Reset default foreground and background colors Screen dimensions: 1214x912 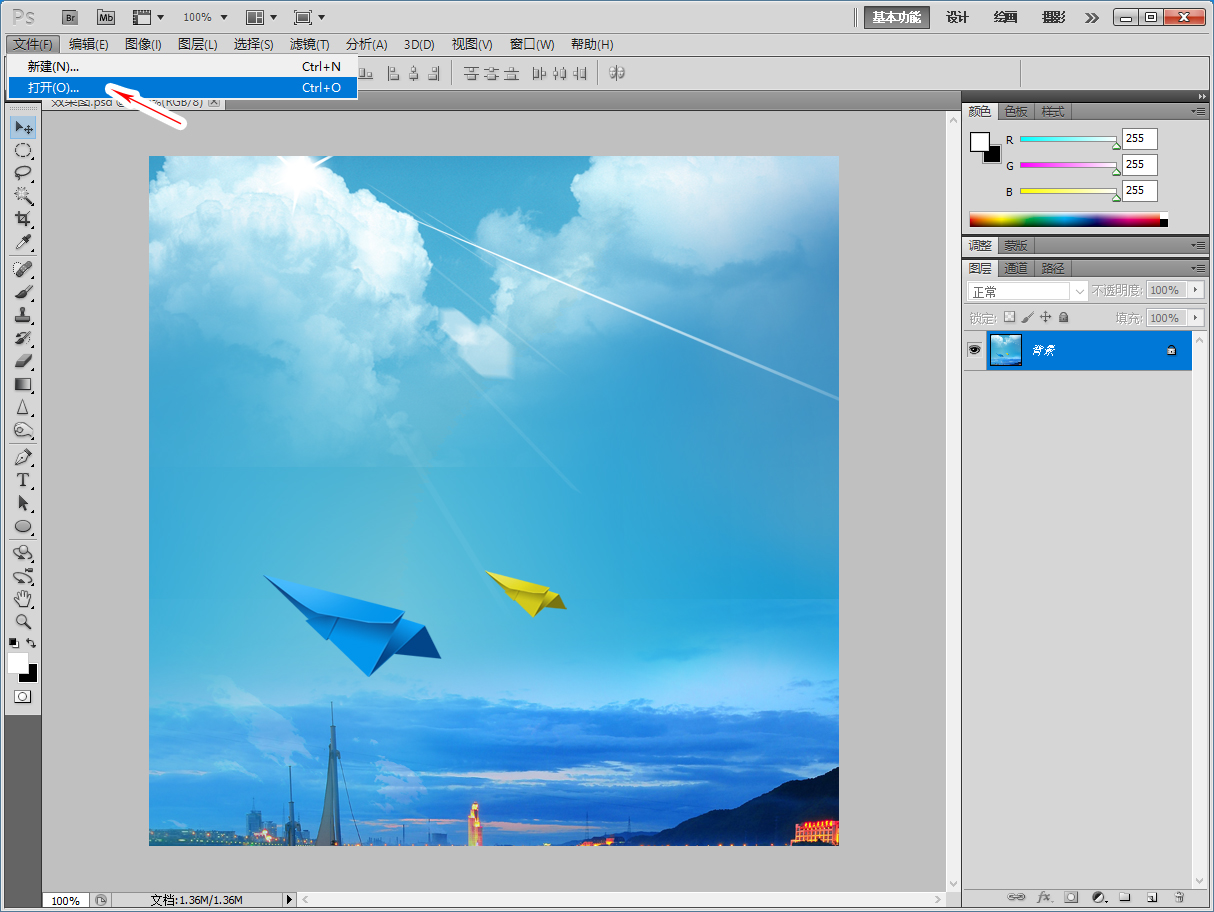(13, 643)
